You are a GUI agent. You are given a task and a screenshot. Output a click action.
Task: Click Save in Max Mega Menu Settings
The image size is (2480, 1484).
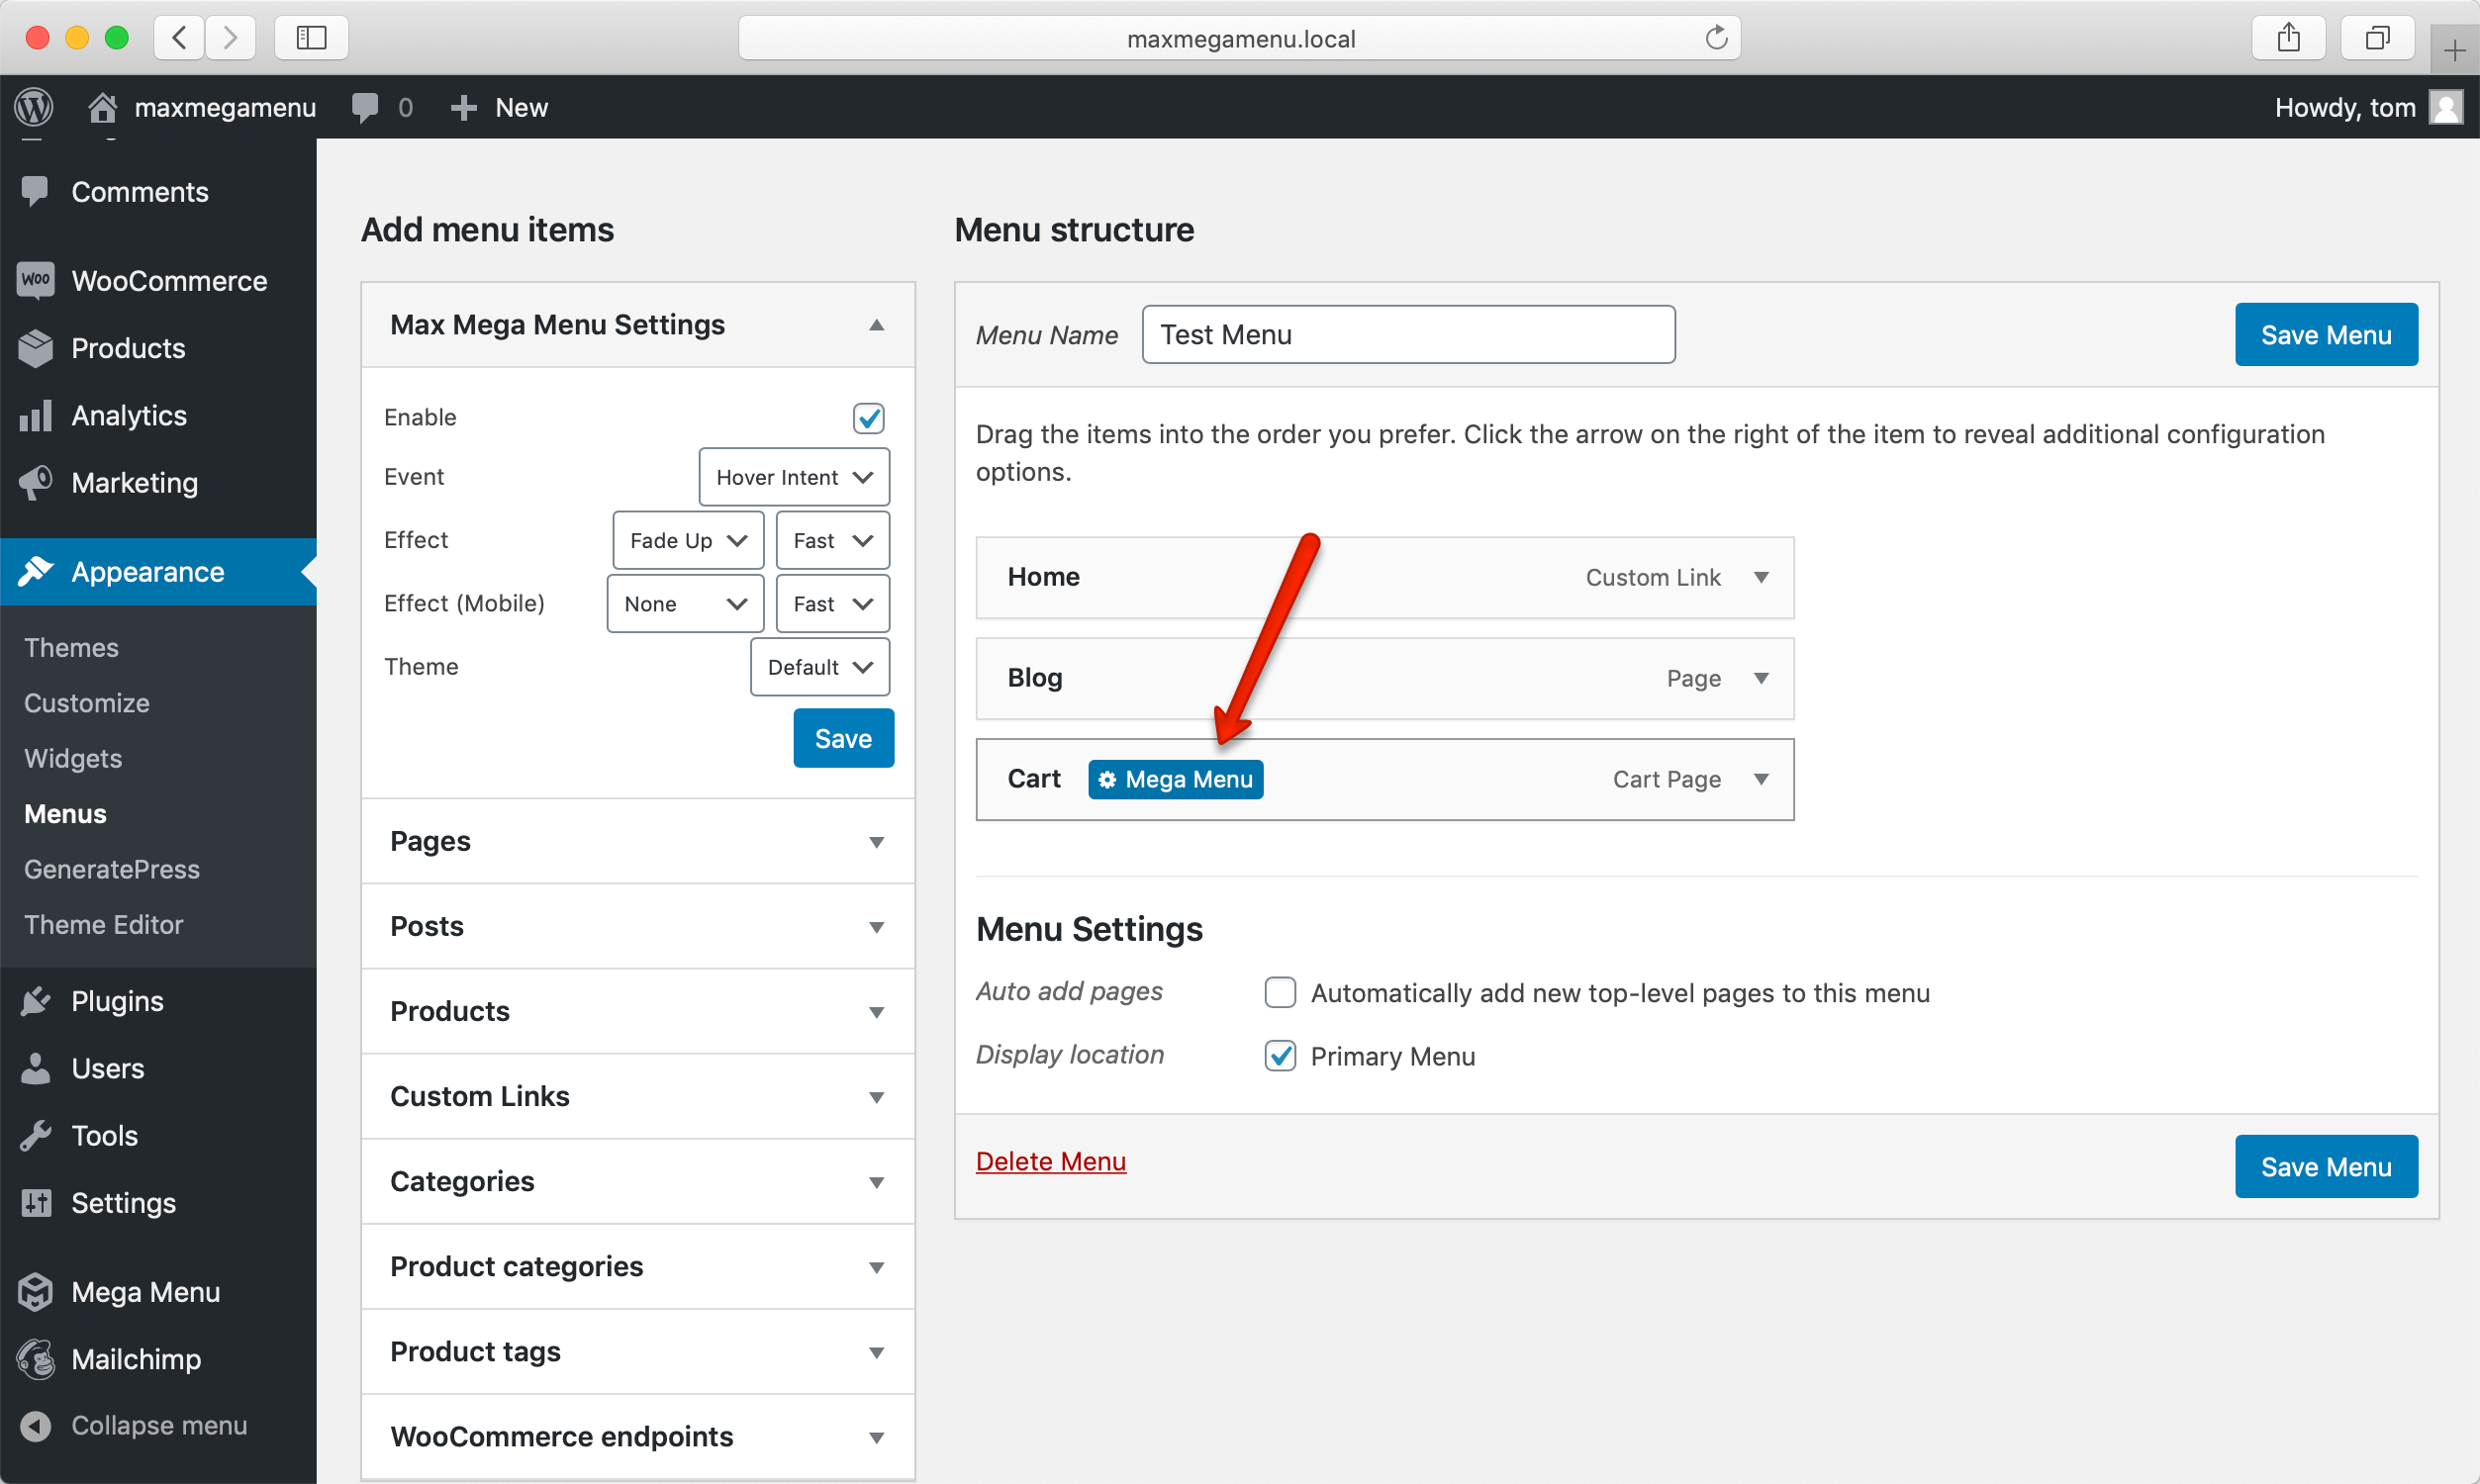click(x=843, y=739)
